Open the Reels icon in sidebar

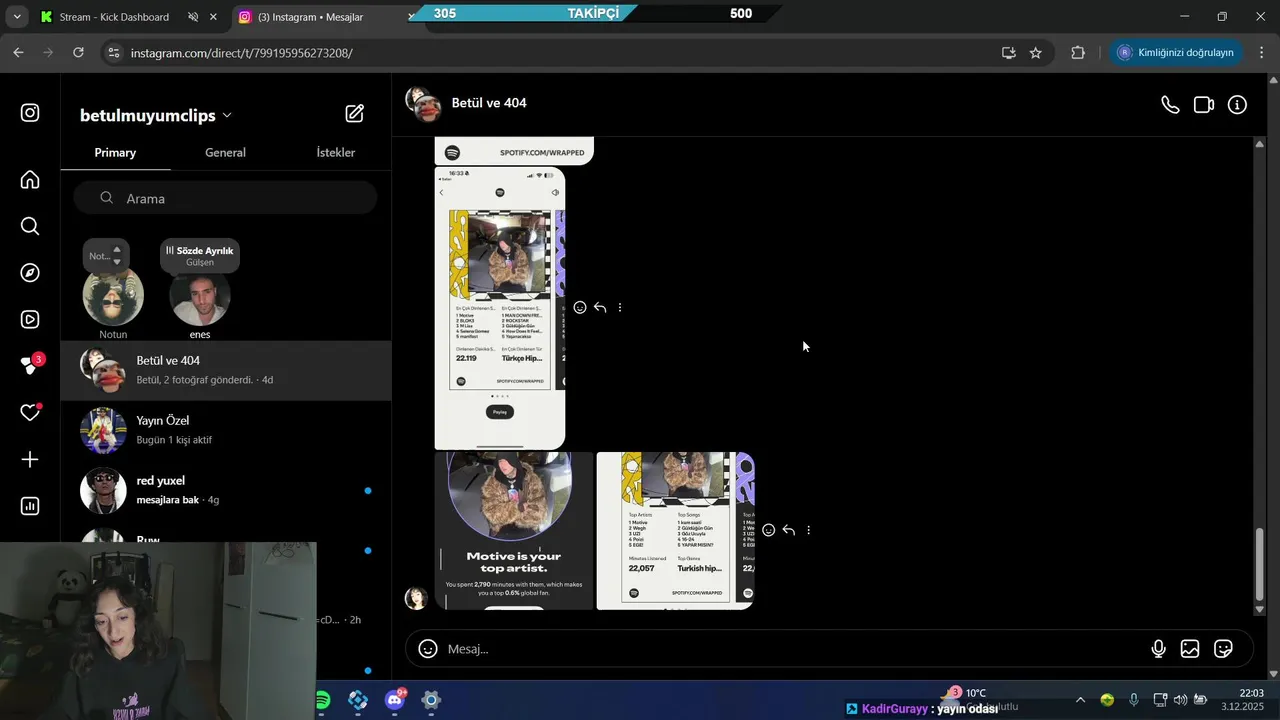(30, 320)
